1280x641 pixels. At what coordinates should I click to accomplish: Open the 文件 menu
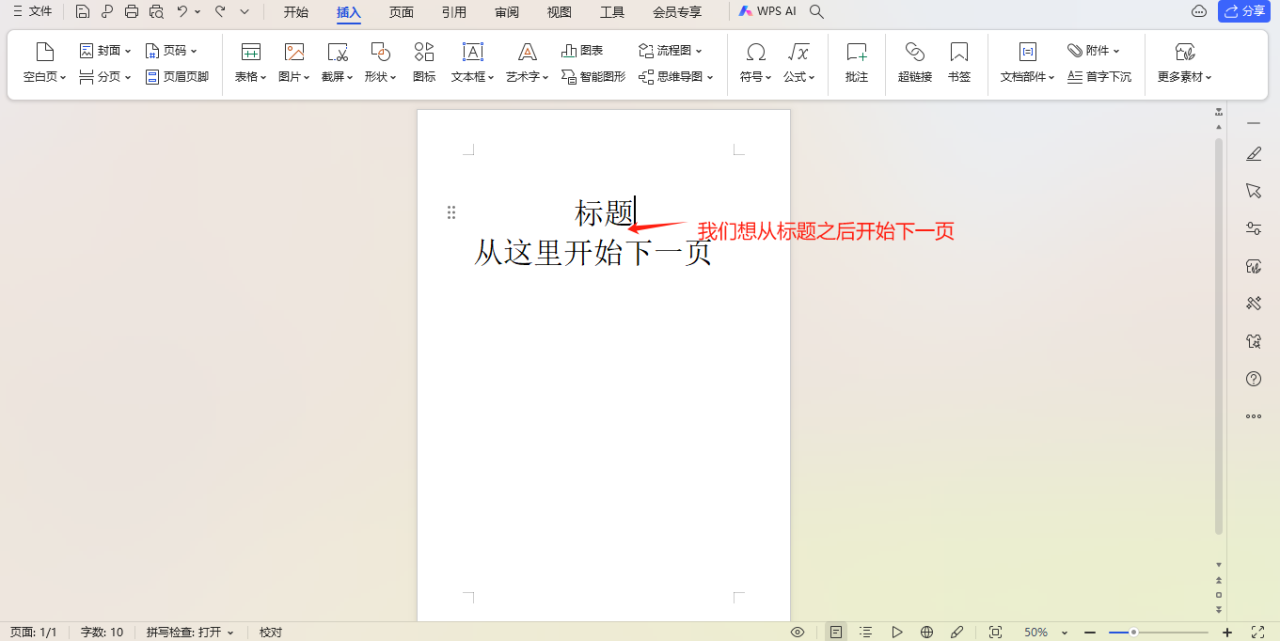[x=32, y=11]
